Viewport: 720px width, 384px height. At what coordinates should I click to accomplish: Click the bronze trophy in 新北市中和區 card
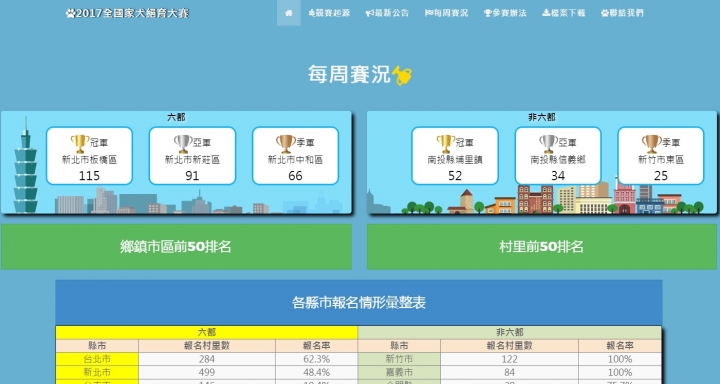[x=286, y=143]
